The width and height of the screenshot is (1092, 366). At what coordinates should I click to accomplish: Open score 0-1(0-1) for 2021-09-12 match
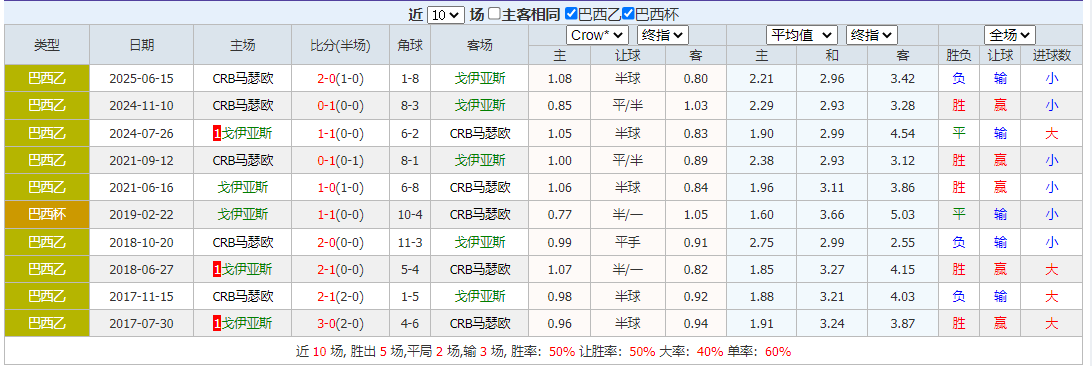coord(340,160)
